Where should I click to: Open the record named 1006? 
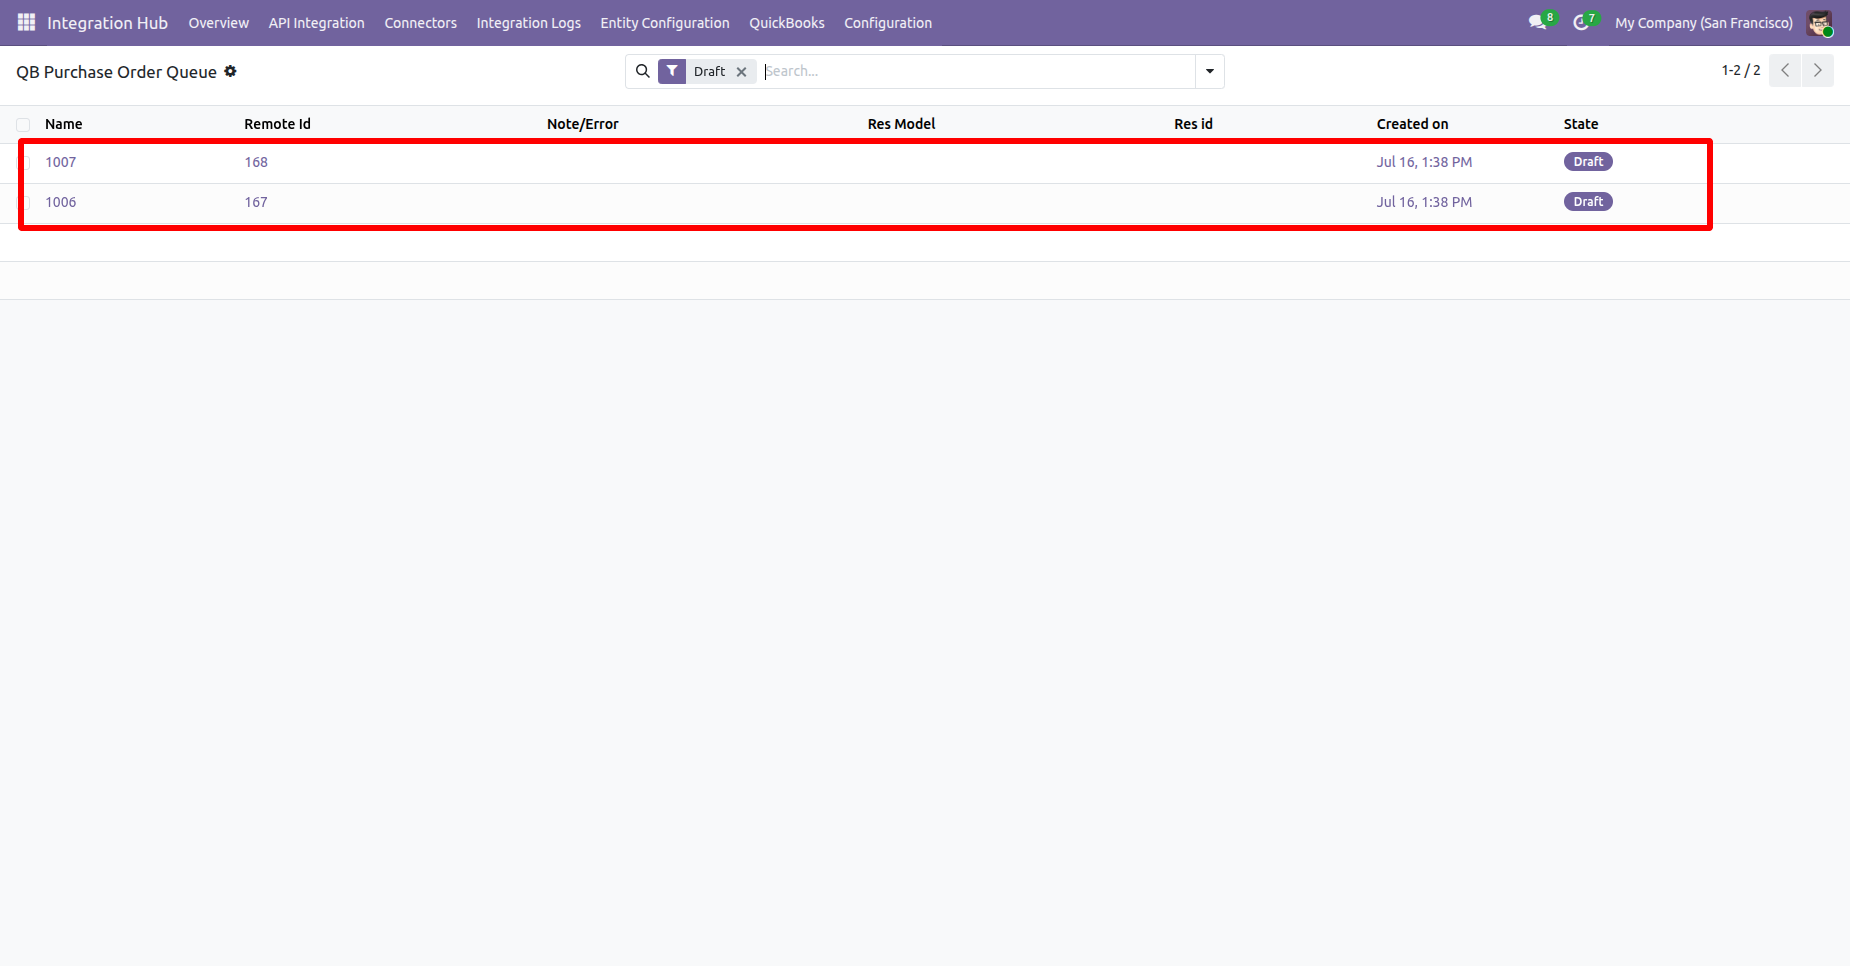pos(61,202)
